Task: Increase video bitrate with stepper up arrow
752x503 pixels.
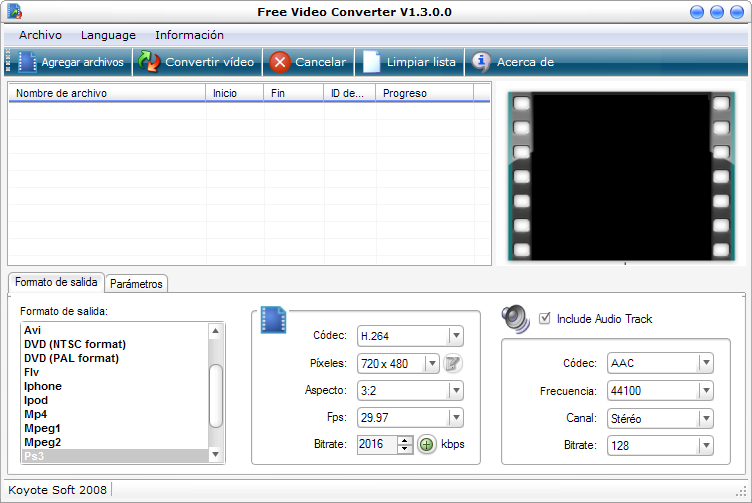Action: pyautogui.click(x=405, y=440)
